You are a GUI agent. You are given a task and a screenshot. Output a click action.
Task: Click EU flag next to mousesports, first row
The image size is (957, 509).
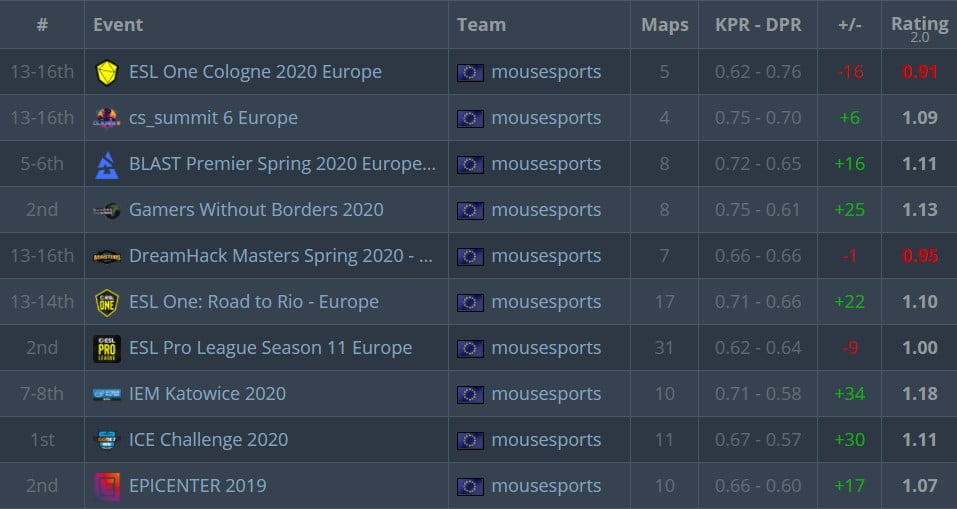pyautogui.click(x=470, y=72)
